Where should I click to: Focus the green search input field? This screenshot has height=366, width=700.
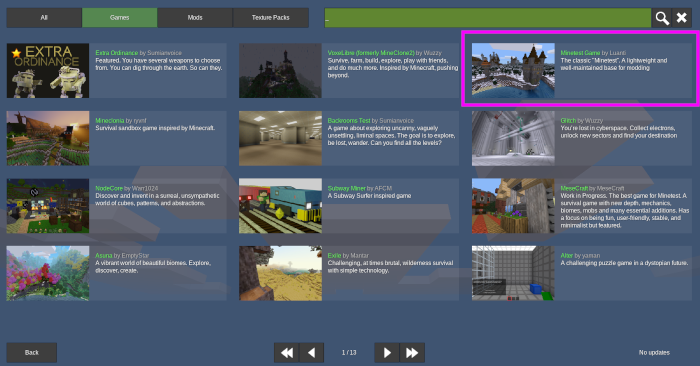click(x=488, y=18)
